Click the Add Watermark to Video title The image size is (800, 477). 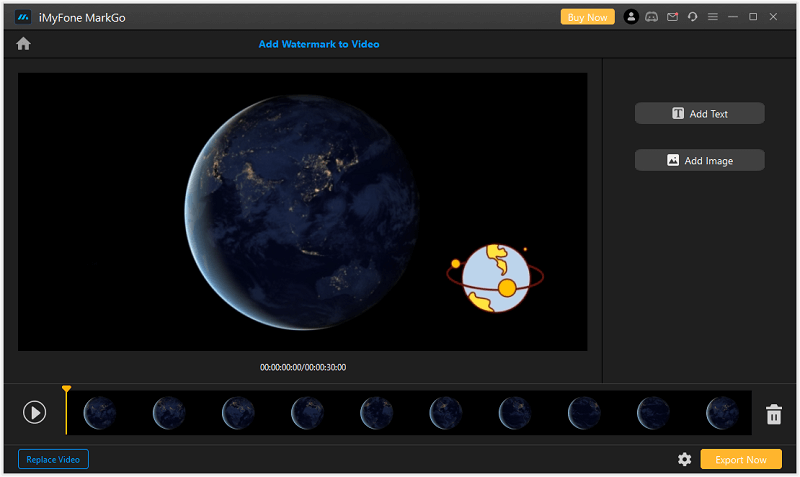319,44
